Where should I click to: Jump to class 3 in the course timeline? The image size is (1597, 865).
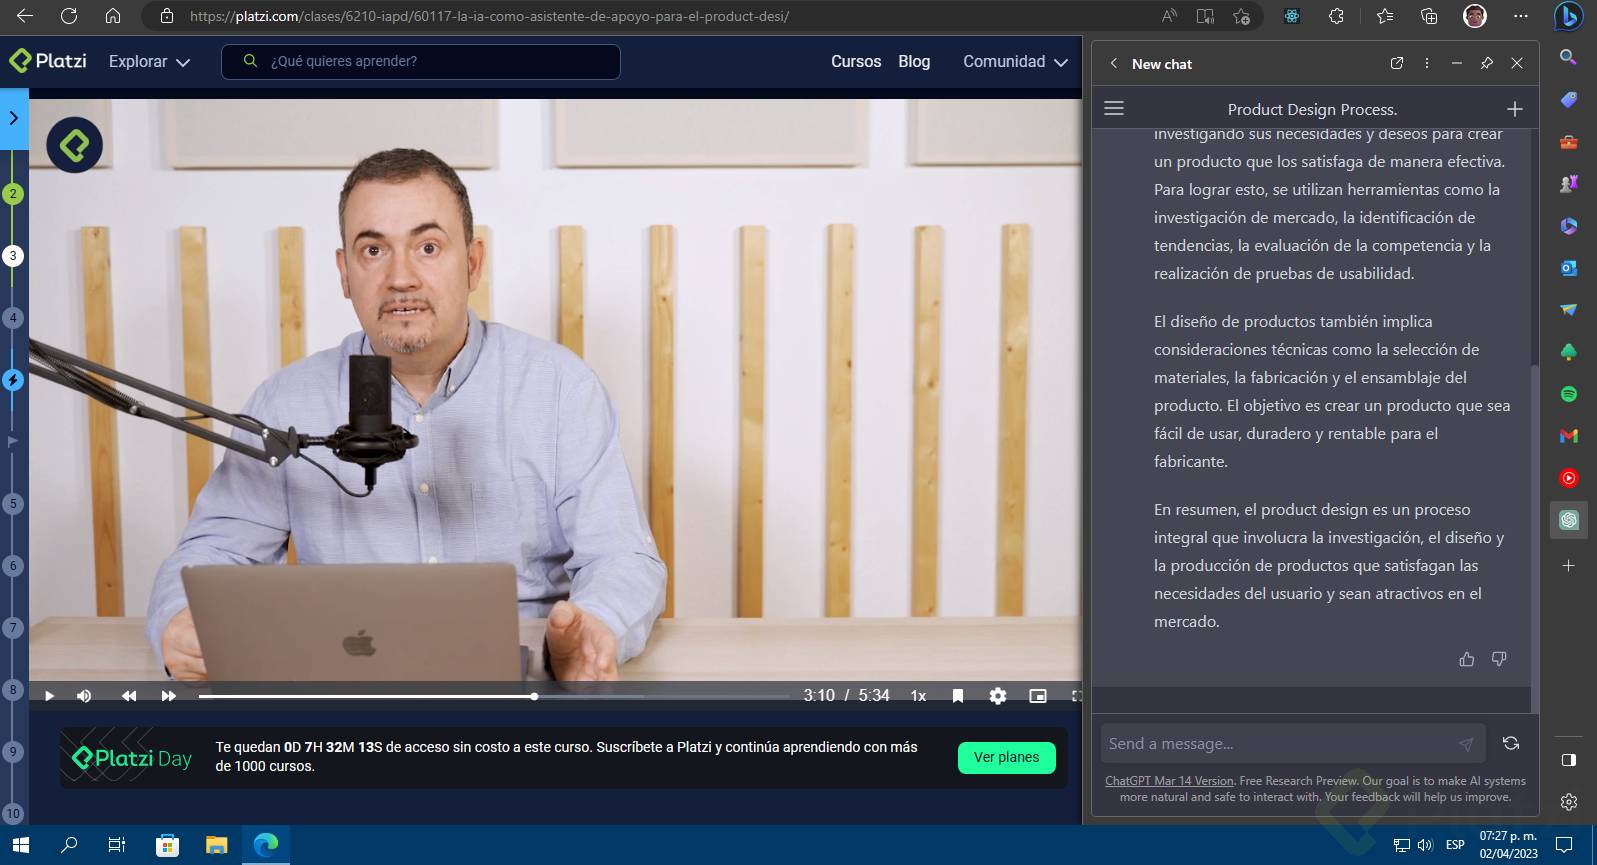pos(13,256)
